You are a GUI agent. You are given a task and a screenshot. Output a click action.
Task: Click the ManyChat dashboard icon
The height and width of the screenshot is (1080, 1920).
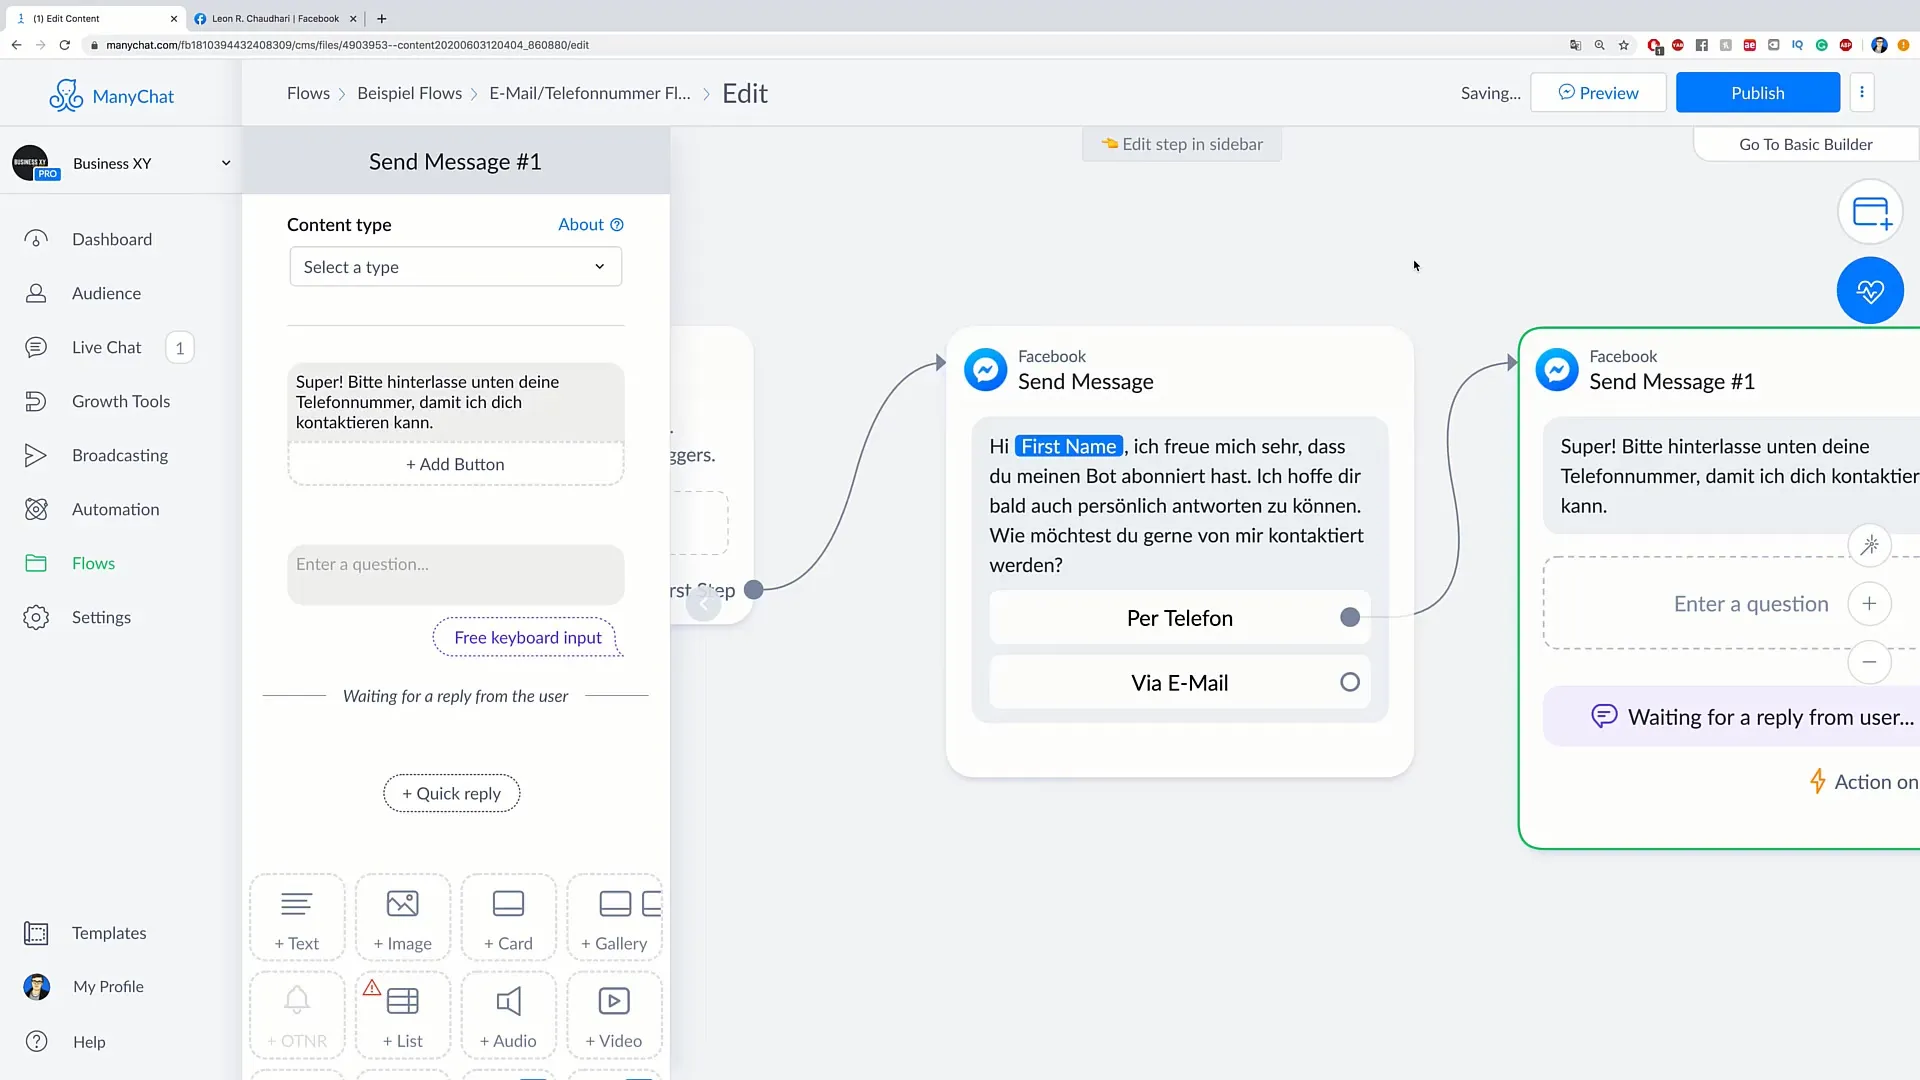37,239
